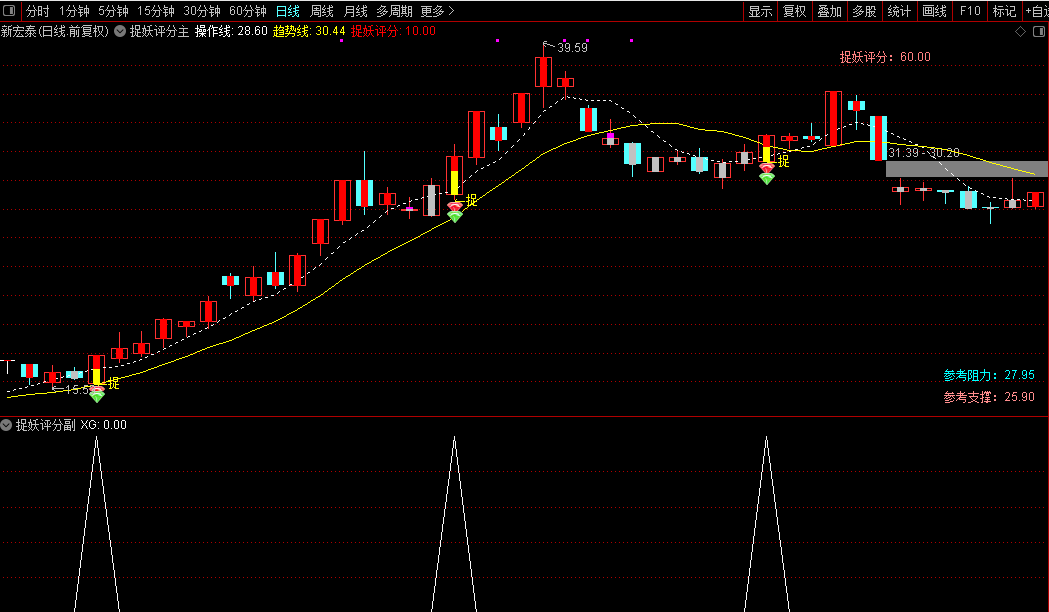Click the XG: 0.00 sub-indicator value
The width and height of the screenshot is (1049, 612).
coord(104,425)
